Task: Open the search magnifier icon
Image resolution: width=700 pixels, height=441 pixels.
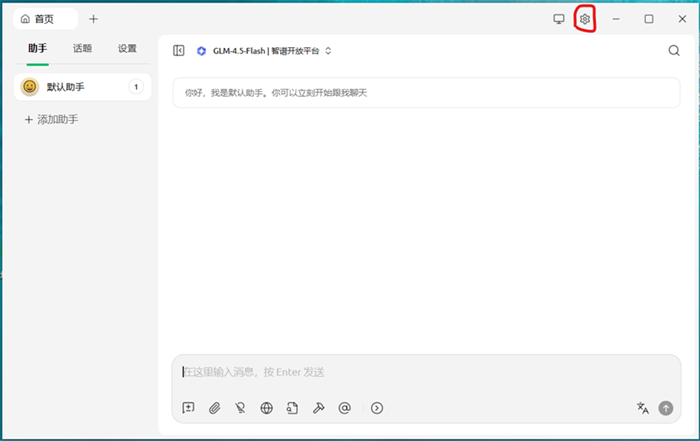Action: pos(674,51)
